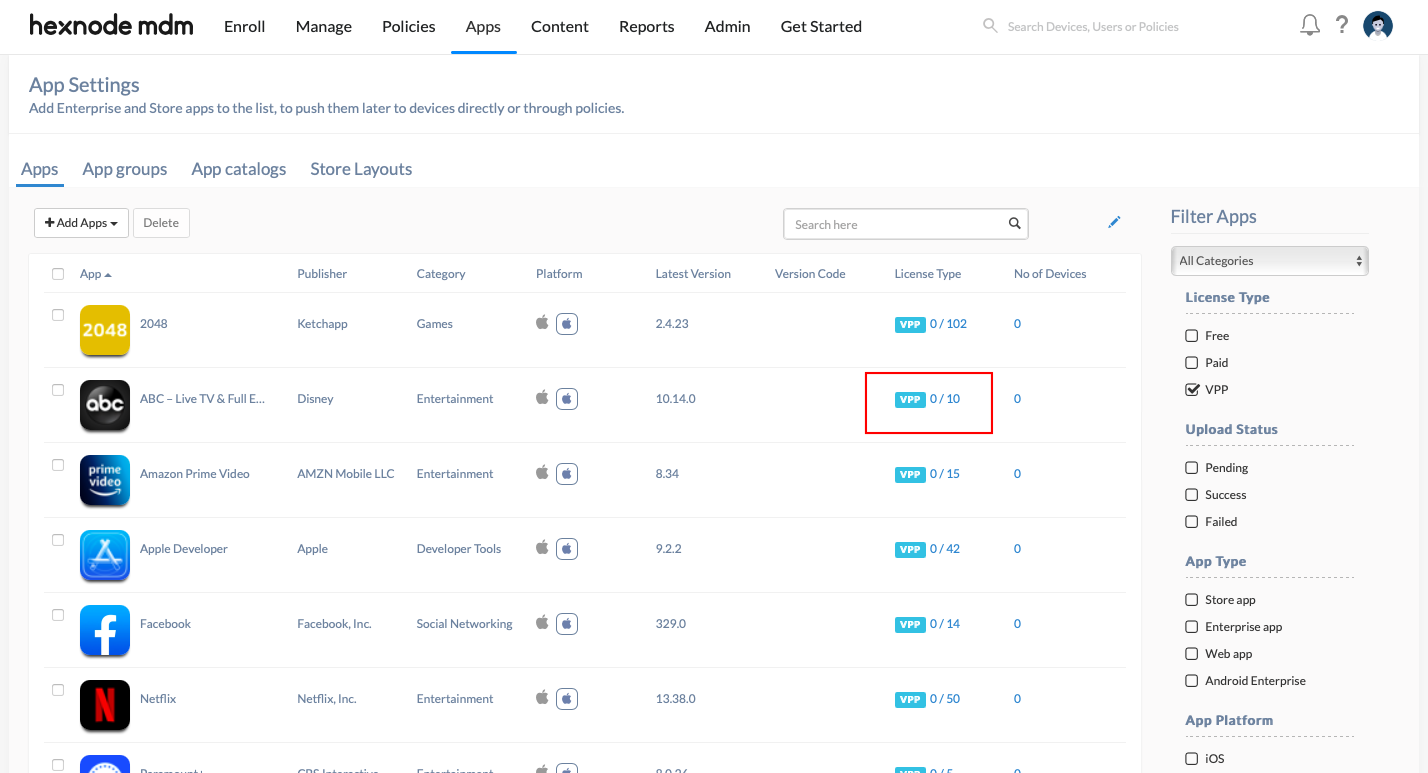The width and height of the screenshot is (1428, 773).
Task: Enable the iOS platform filter
Action: 1192,759
